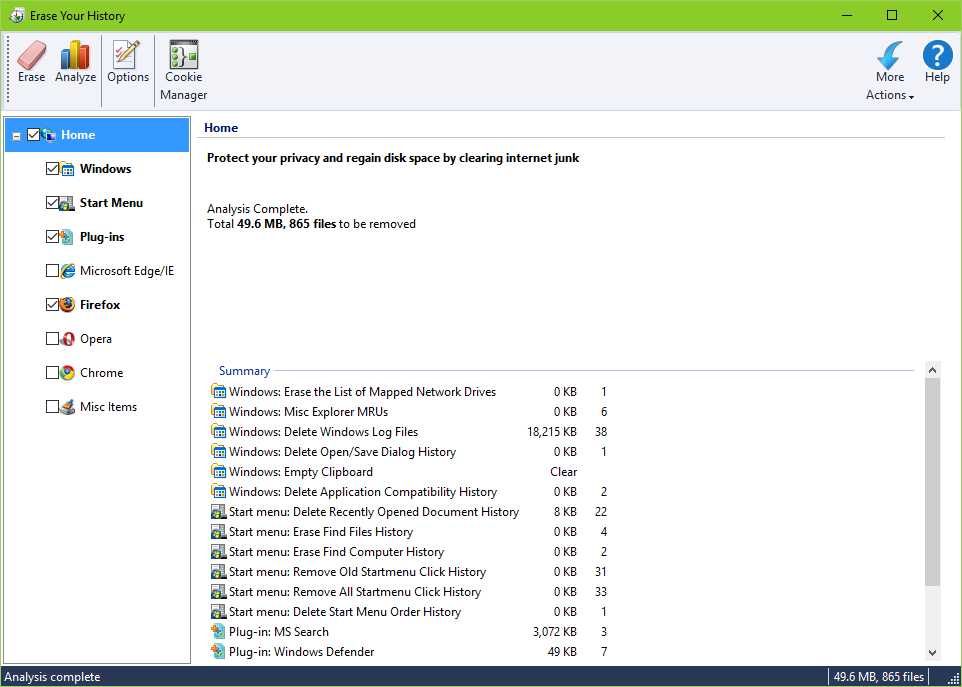Tick the Misc Items checkbox
Viewport: 962px width, 687px height.
[52, 407]
